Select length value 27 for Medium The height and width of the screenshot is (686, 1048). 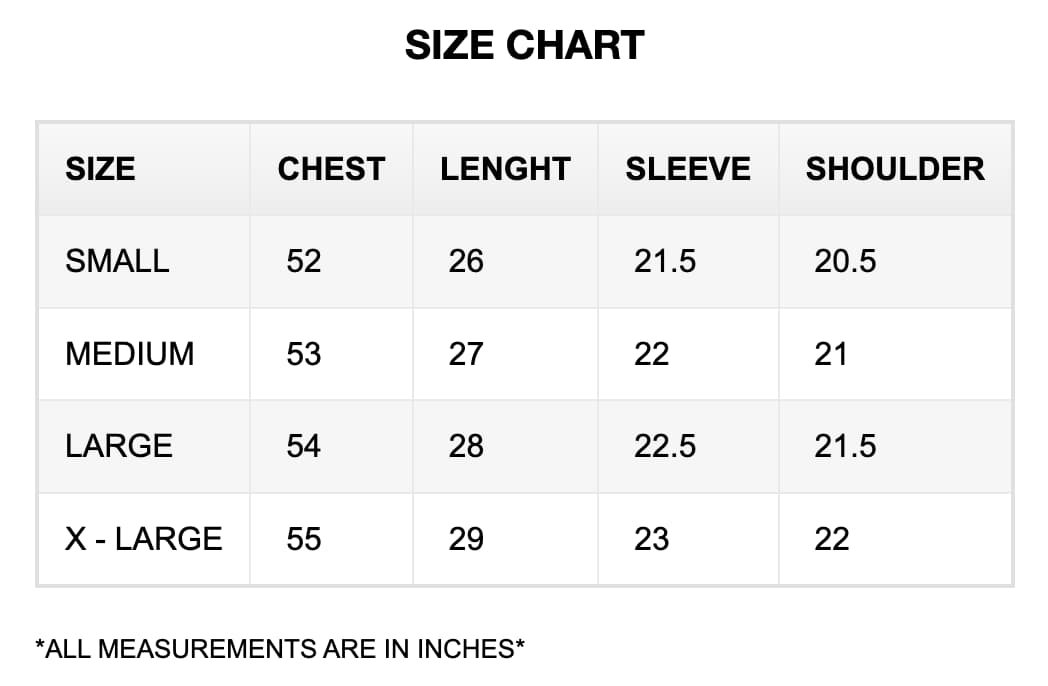(466, 354)
